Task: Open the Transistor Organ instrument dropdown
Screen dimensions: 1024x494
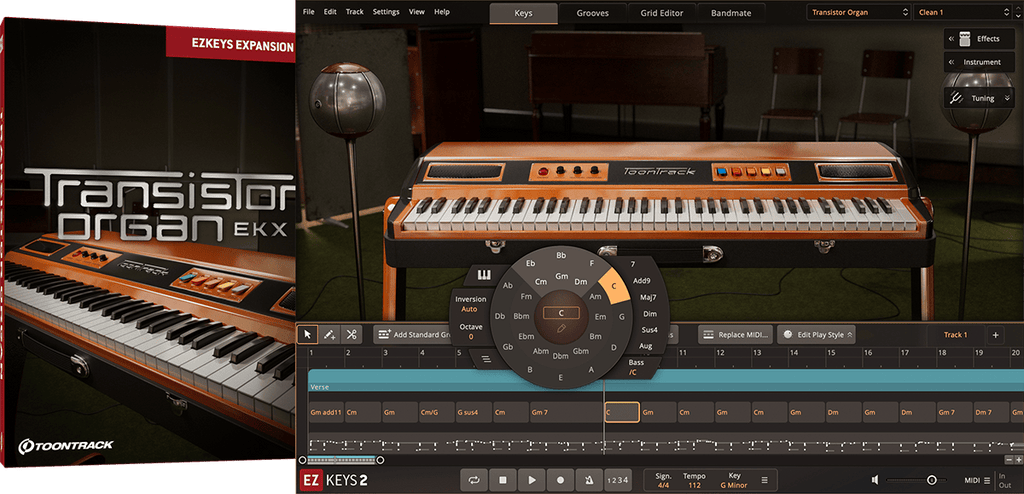Action: point(859,12)
